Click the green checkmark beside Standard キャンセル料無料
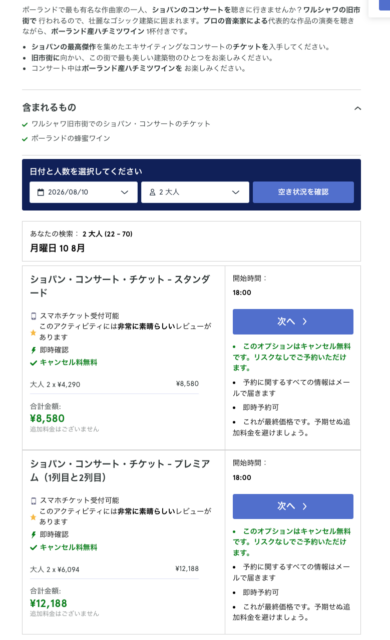Screen dimensions: 390x640 click(x=33, y=362)
